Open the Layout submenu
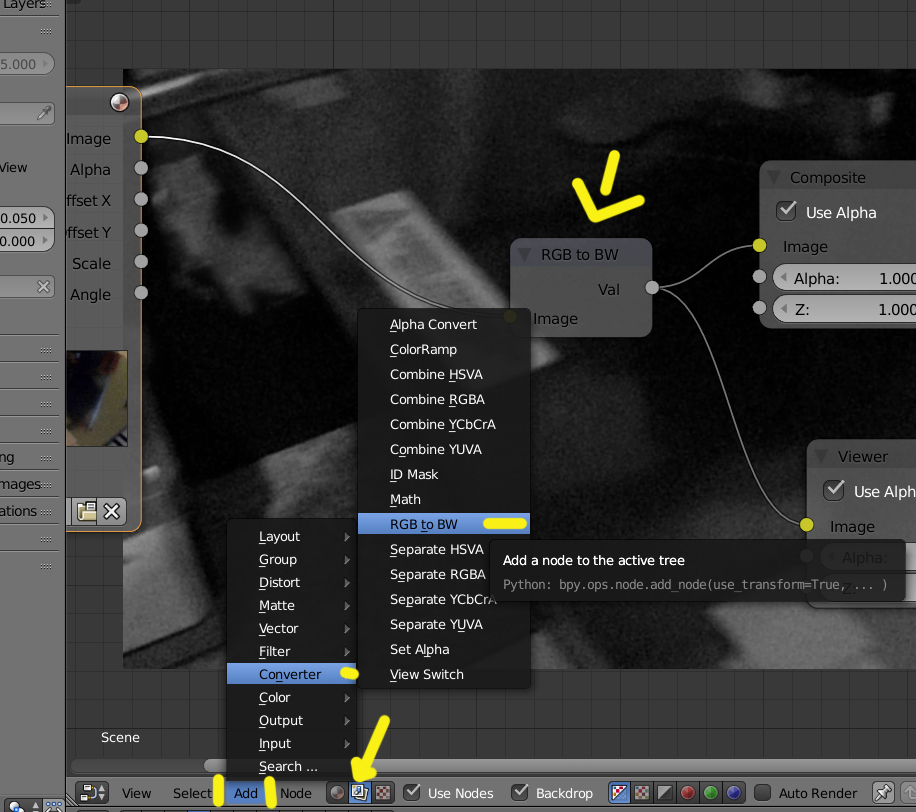The width and height of the screenshot is (916, 812). pos(292,536)
